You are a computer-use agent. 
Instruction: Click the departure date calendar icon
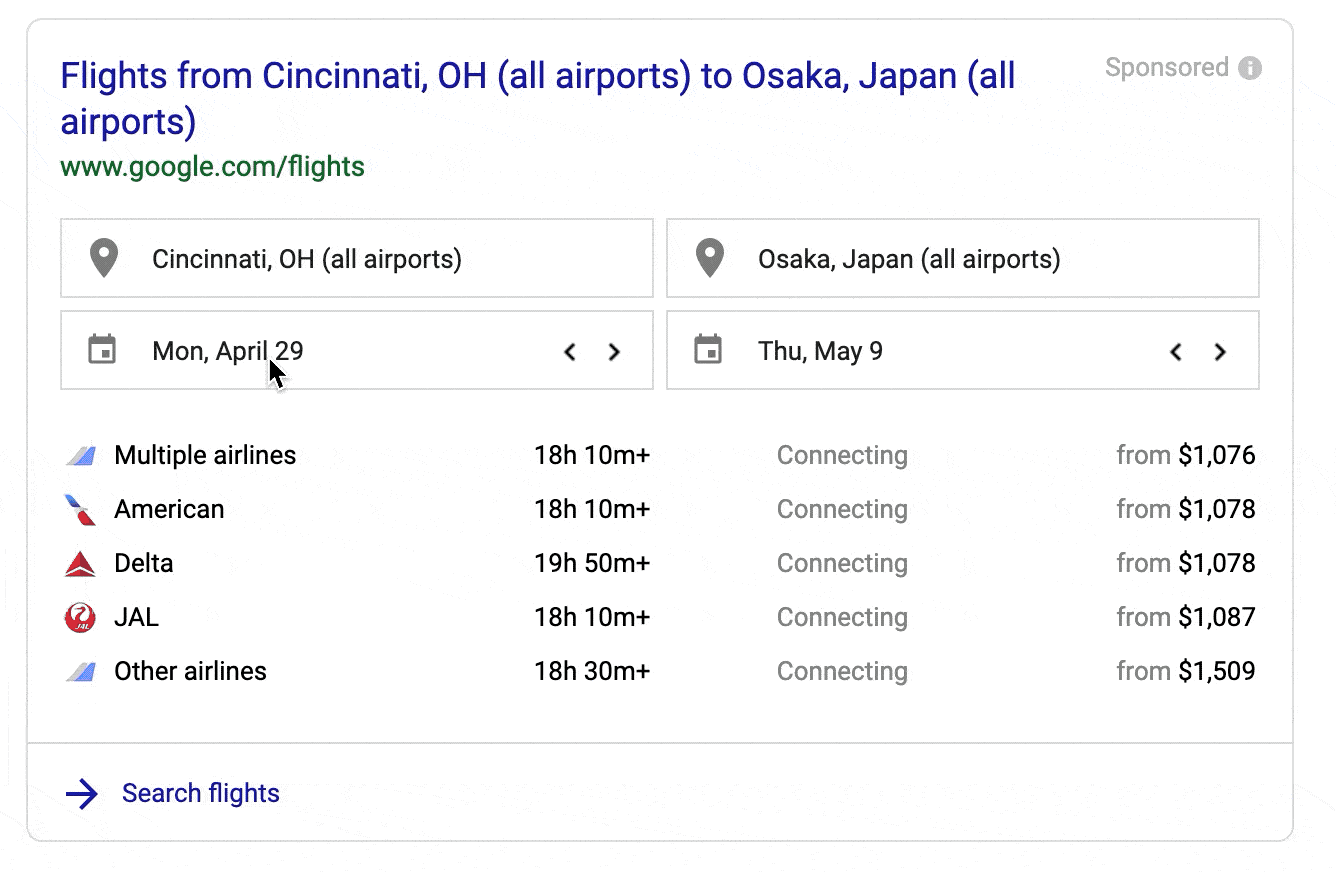(x=103, y=351)
